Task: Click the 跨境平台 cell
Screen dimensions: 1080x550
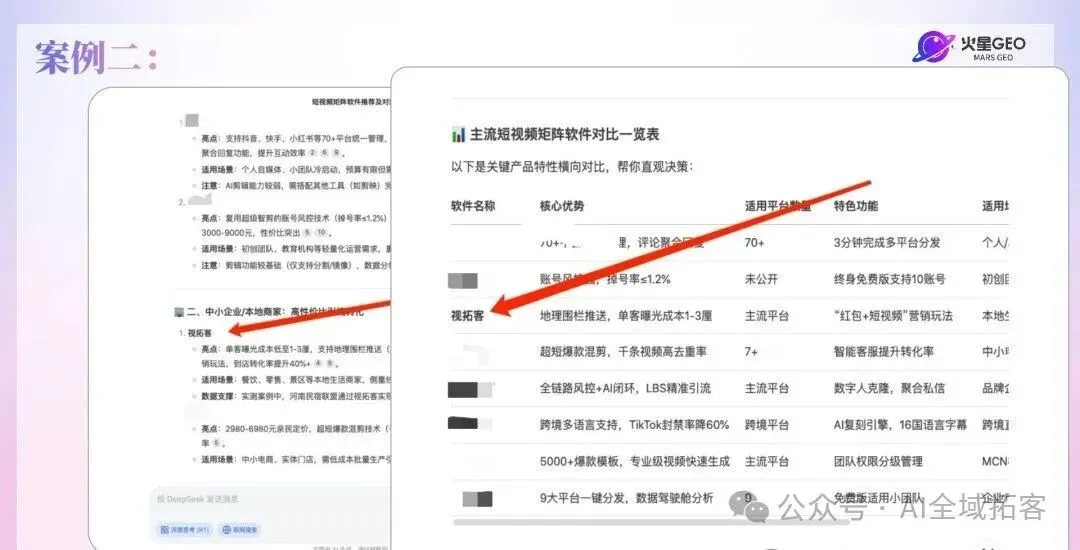Action: (x=767, y=425)
